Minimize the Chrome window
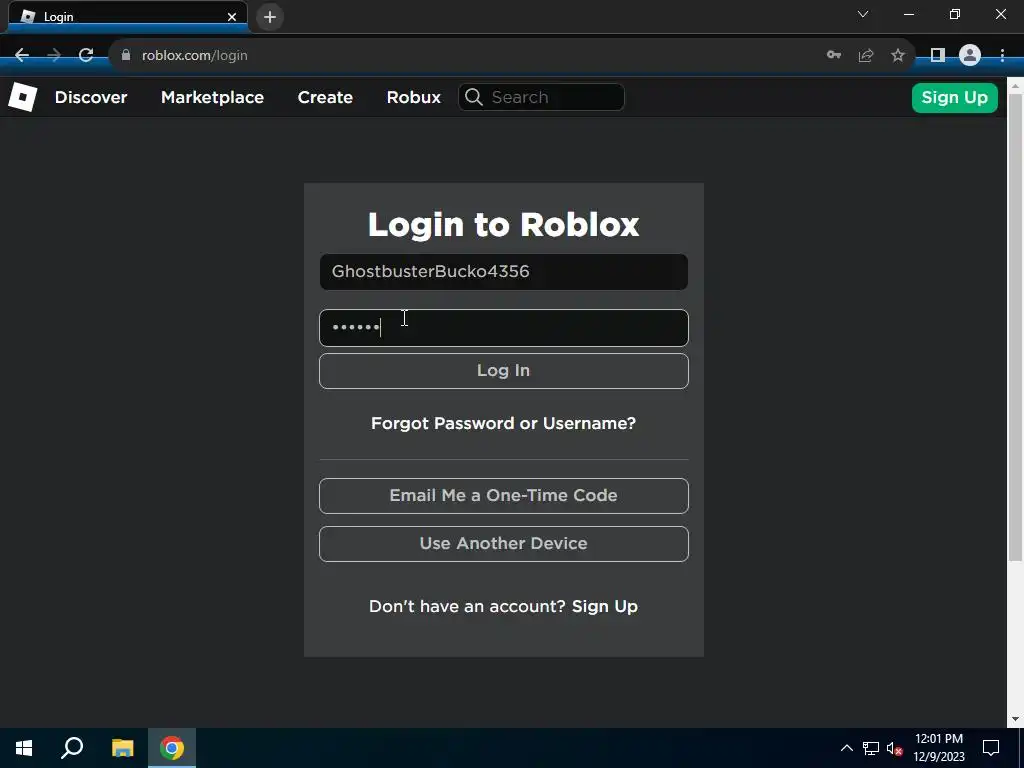This screenshot has width=1024, height=768. coord(908,14)
